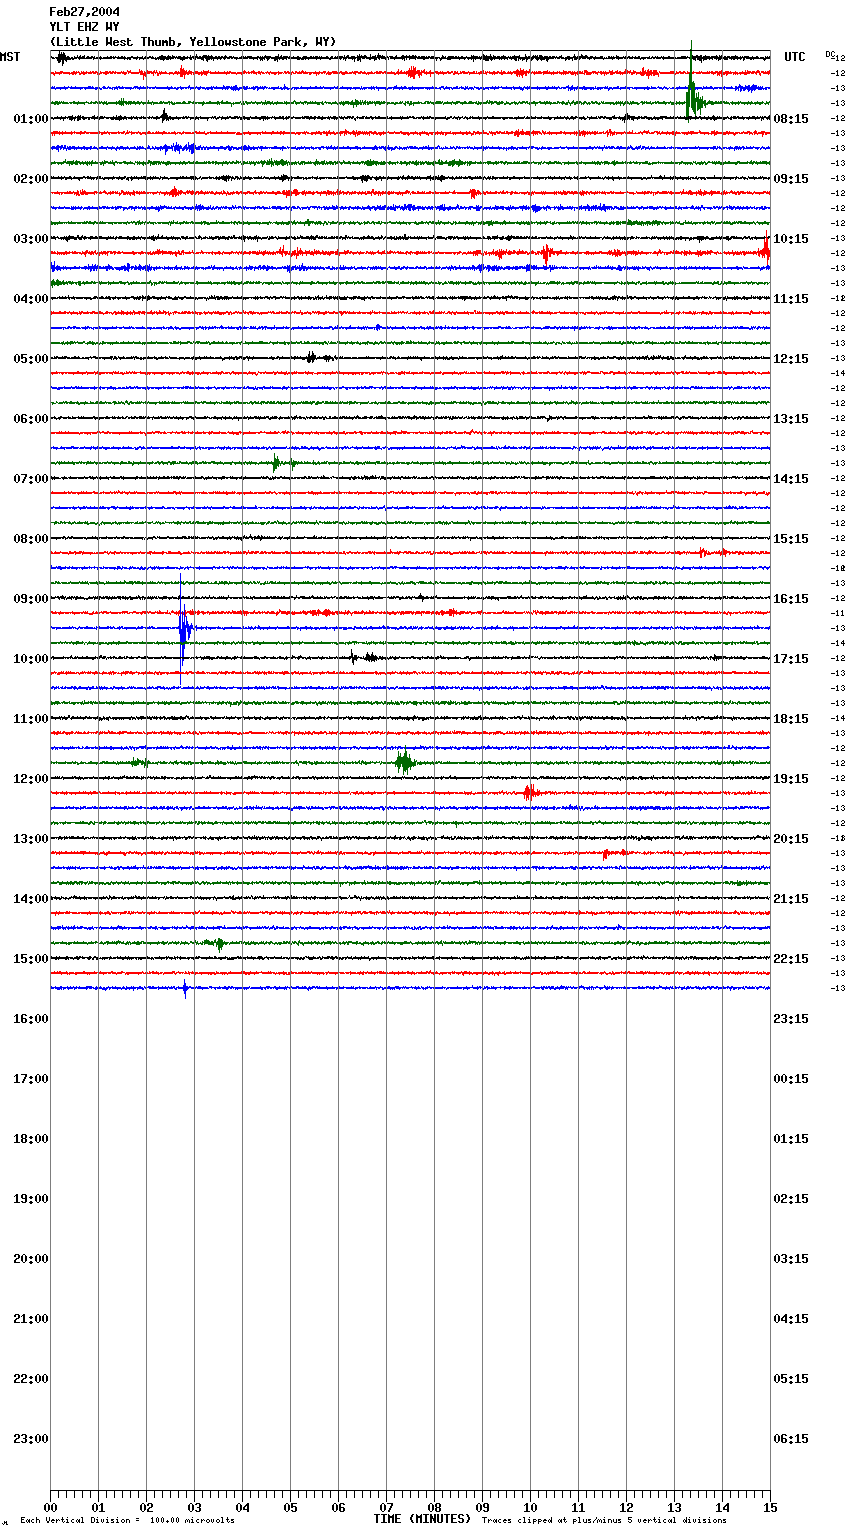Click the 12:15 UTC time label

point(791,359)
